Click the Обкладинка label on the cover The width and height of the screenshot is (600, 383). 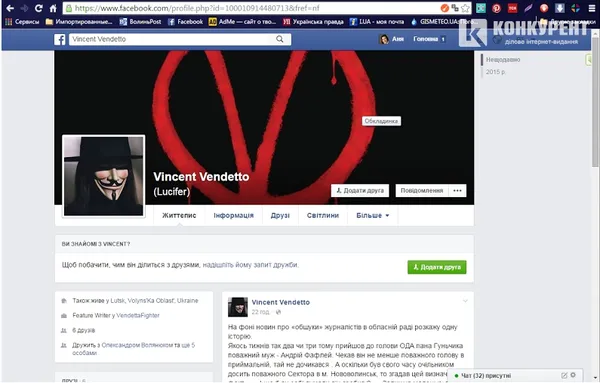pos(382,121)
